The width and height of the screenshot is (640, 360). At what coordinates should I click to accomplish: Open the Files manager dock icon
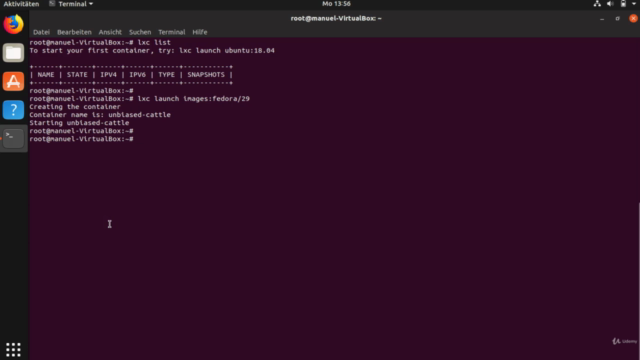tap(13, 53)
